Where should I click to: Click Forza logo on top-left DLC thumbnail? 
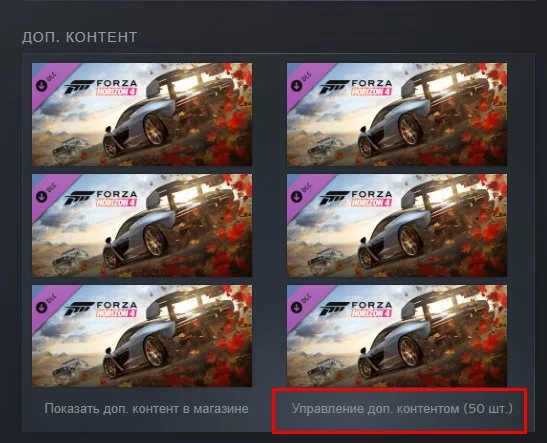101,87
